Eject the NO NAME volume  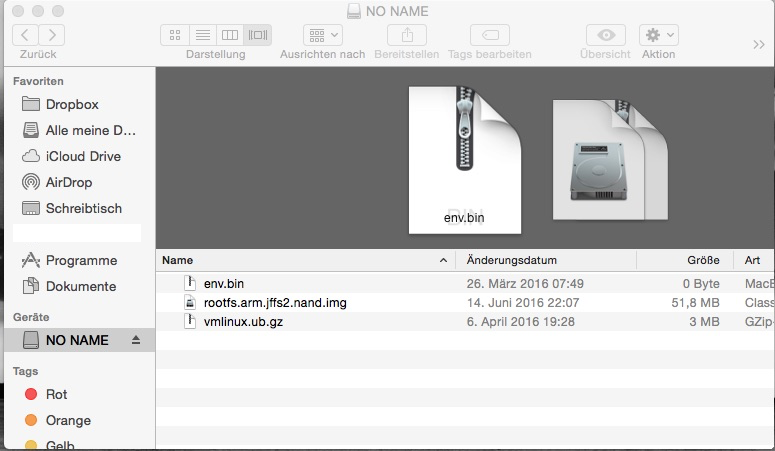(x=137, y=340)
